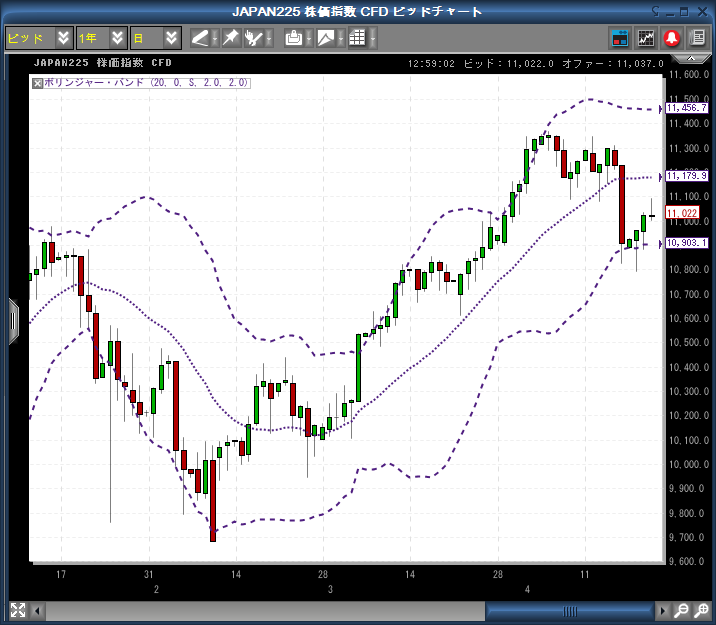The image size is (716, 625).
Task: Click the print chart icon
Action: point(293,38)
